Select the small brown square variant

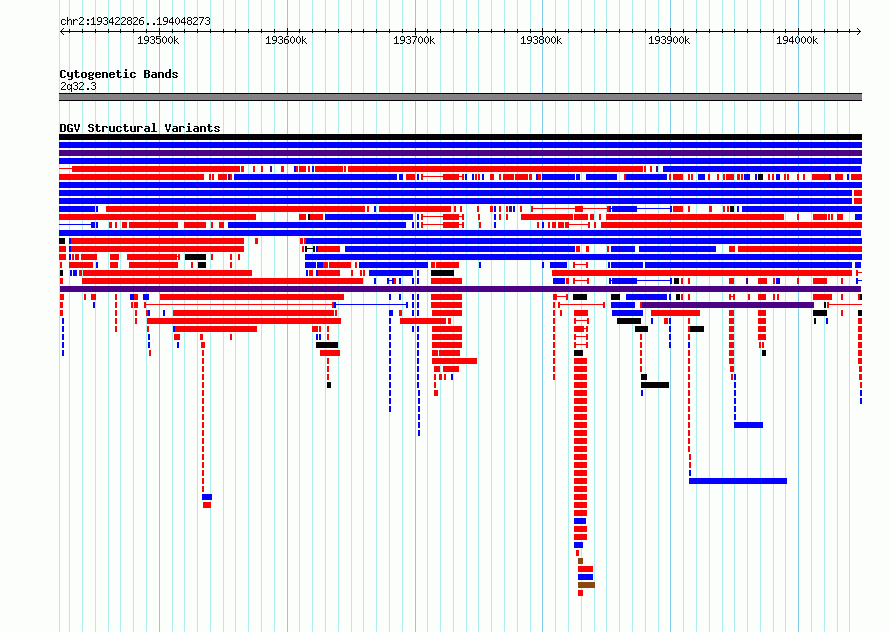(x=580, y=561)
